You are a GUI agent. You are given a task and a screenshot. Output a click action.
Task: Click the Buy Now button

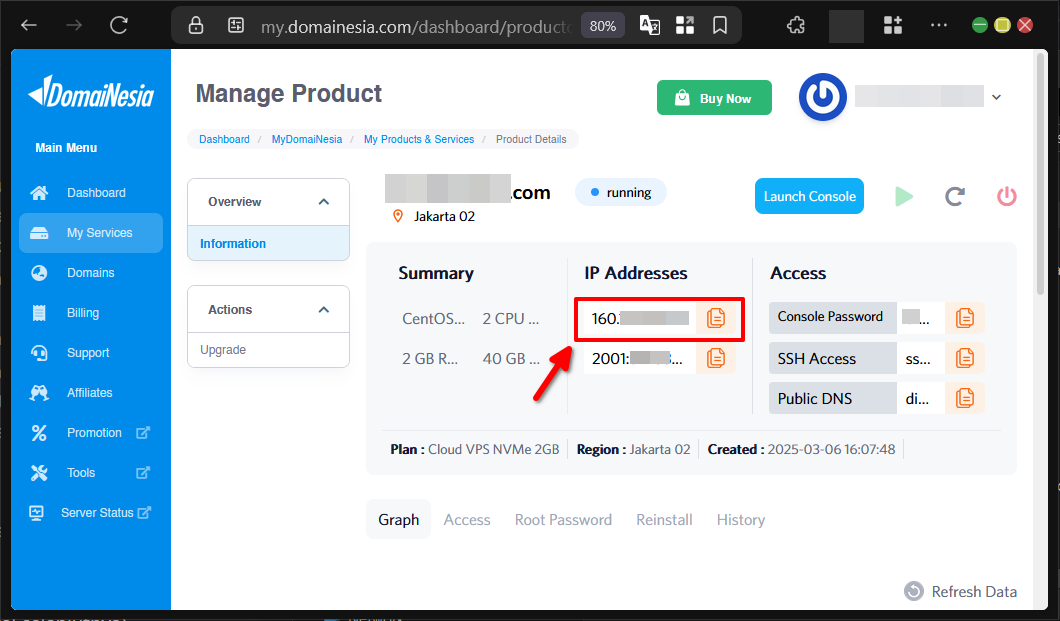pos(714,97)
